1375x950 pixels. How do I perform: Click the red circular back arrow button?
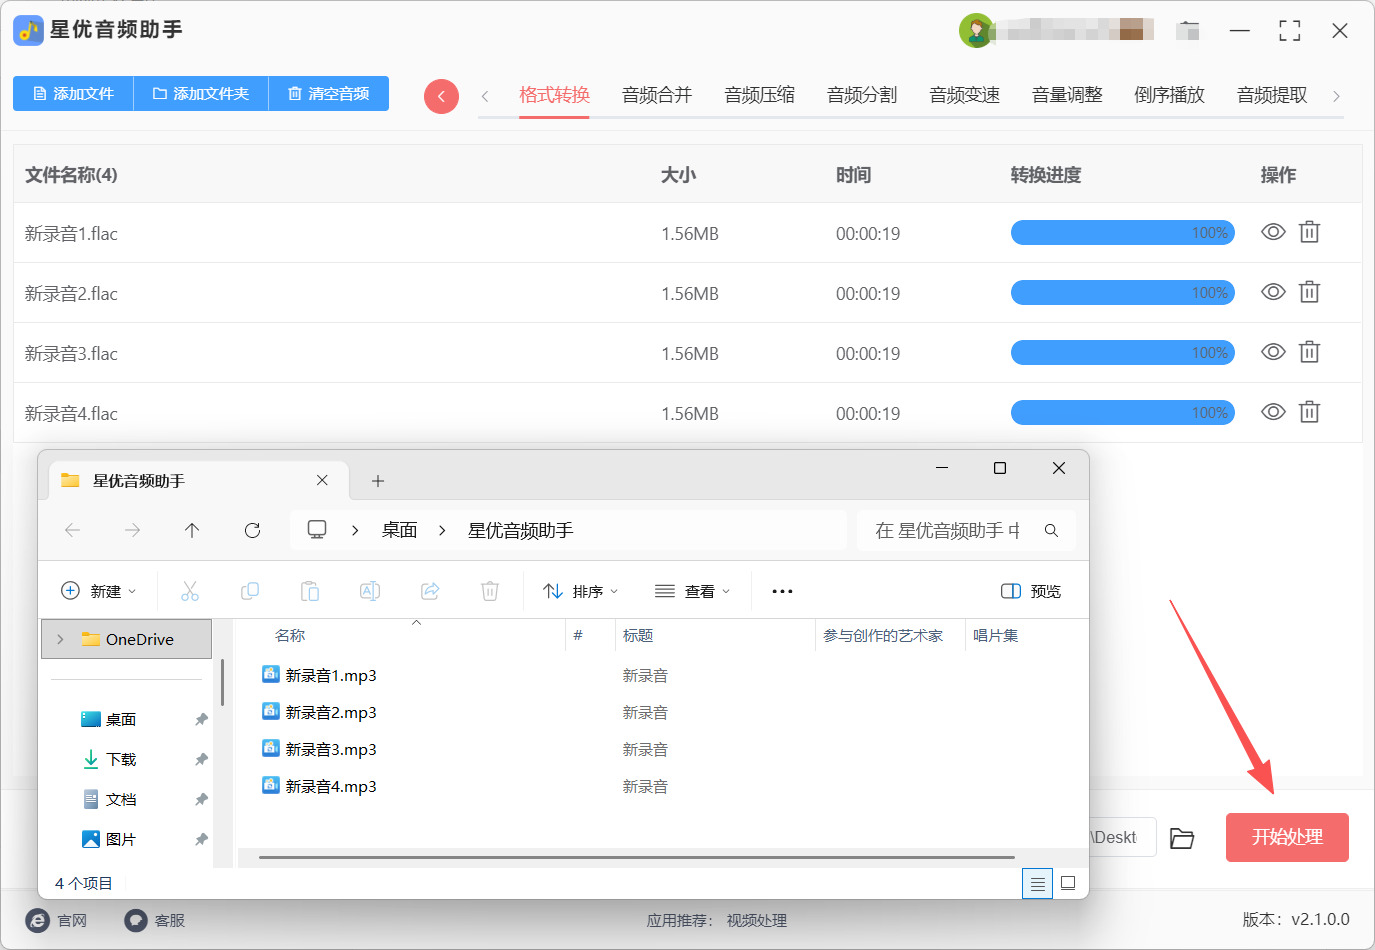coord(441,96)
